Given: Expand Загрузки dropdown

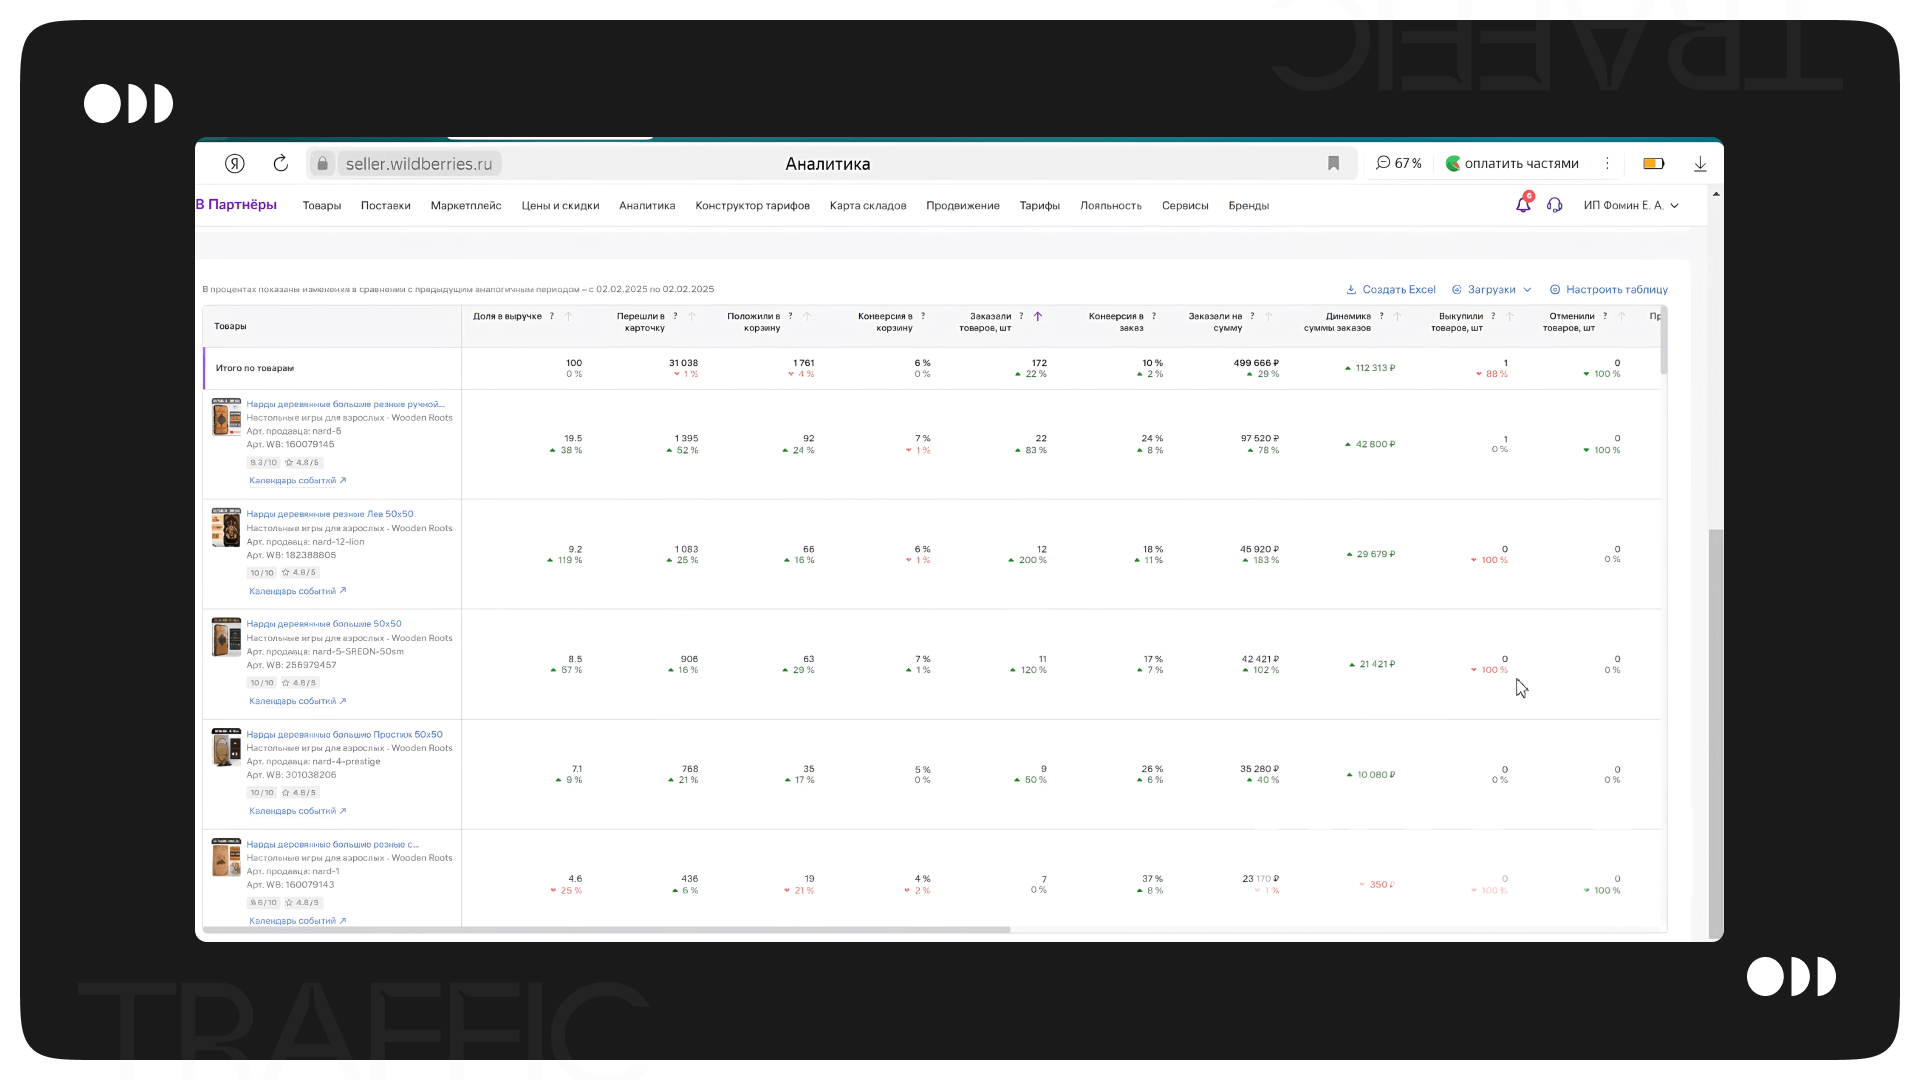Looking at the screenshot, I should point(1492,290).
